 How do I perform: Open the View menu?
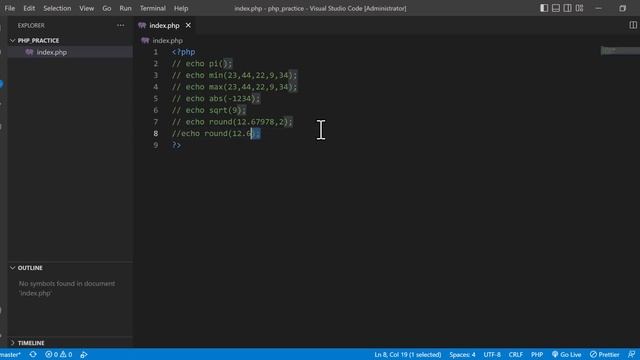tap(87, 8)
